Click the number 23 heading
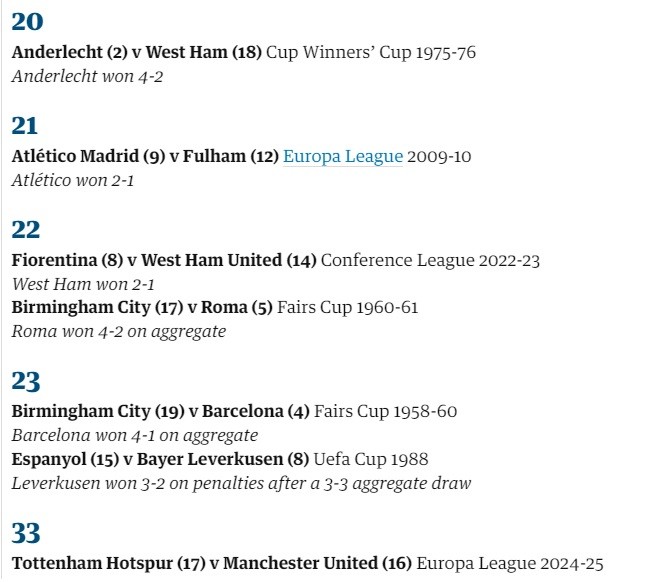The width and height of the screenshot is (647, 582). click(x=26, y=381)
